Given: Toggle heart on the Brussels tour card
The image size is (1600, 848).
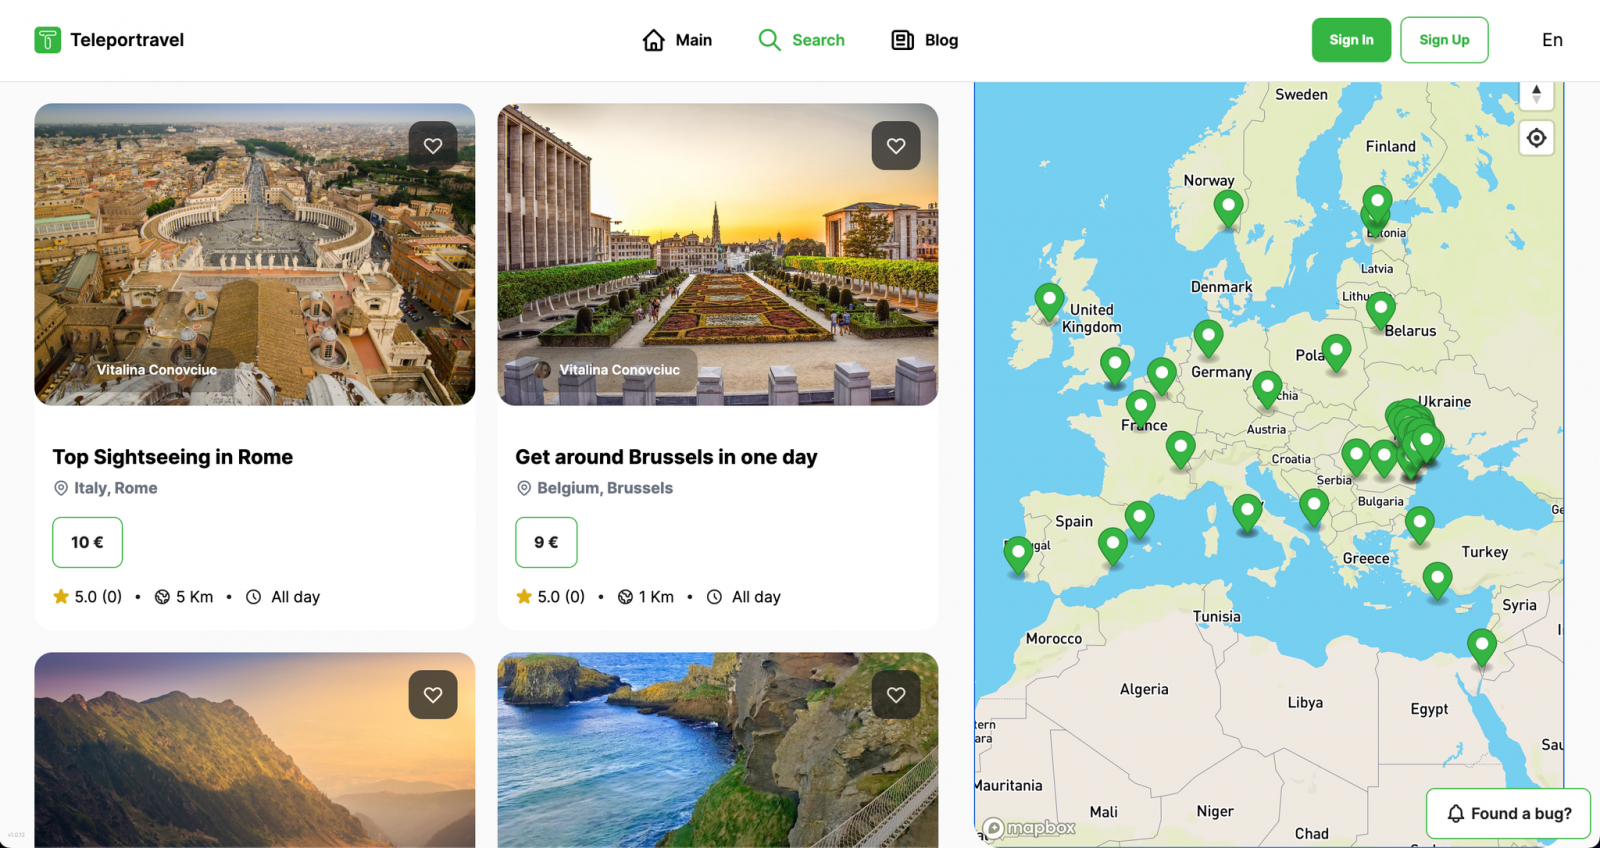Looking at the screenshot, I should tap(896, 146).
